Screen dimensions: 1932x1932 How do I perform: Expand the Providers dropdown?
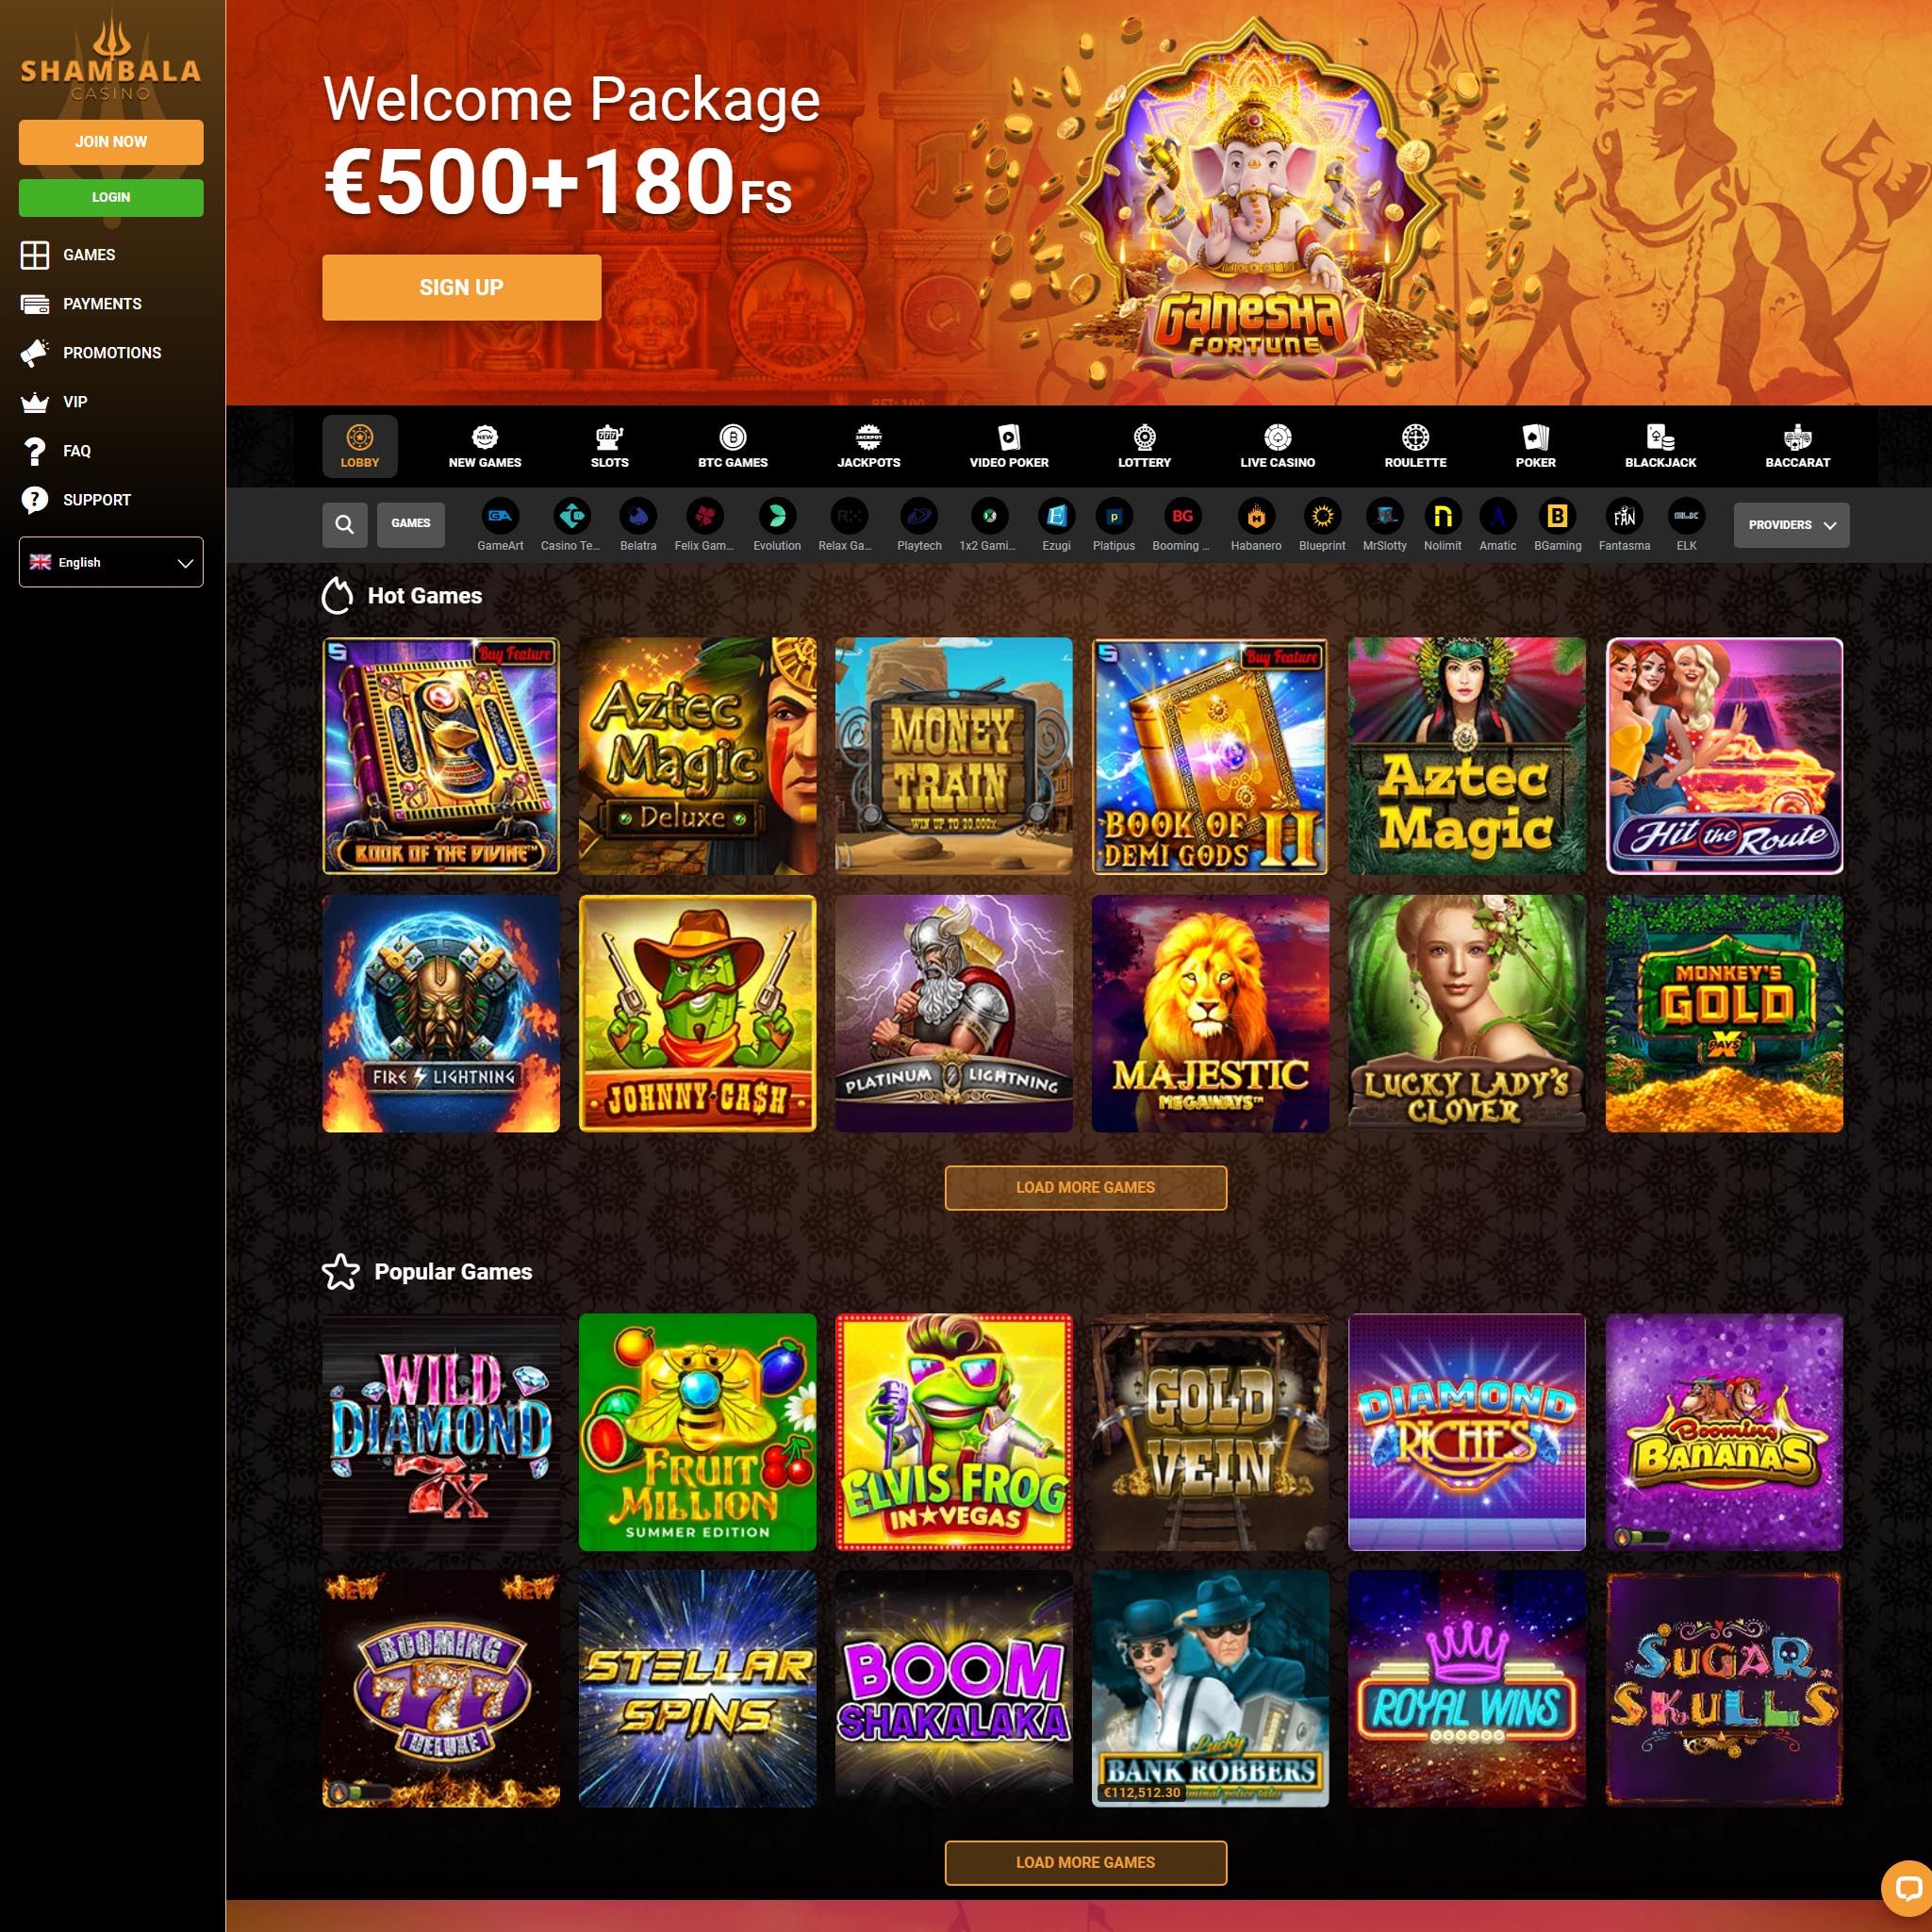1791,525
